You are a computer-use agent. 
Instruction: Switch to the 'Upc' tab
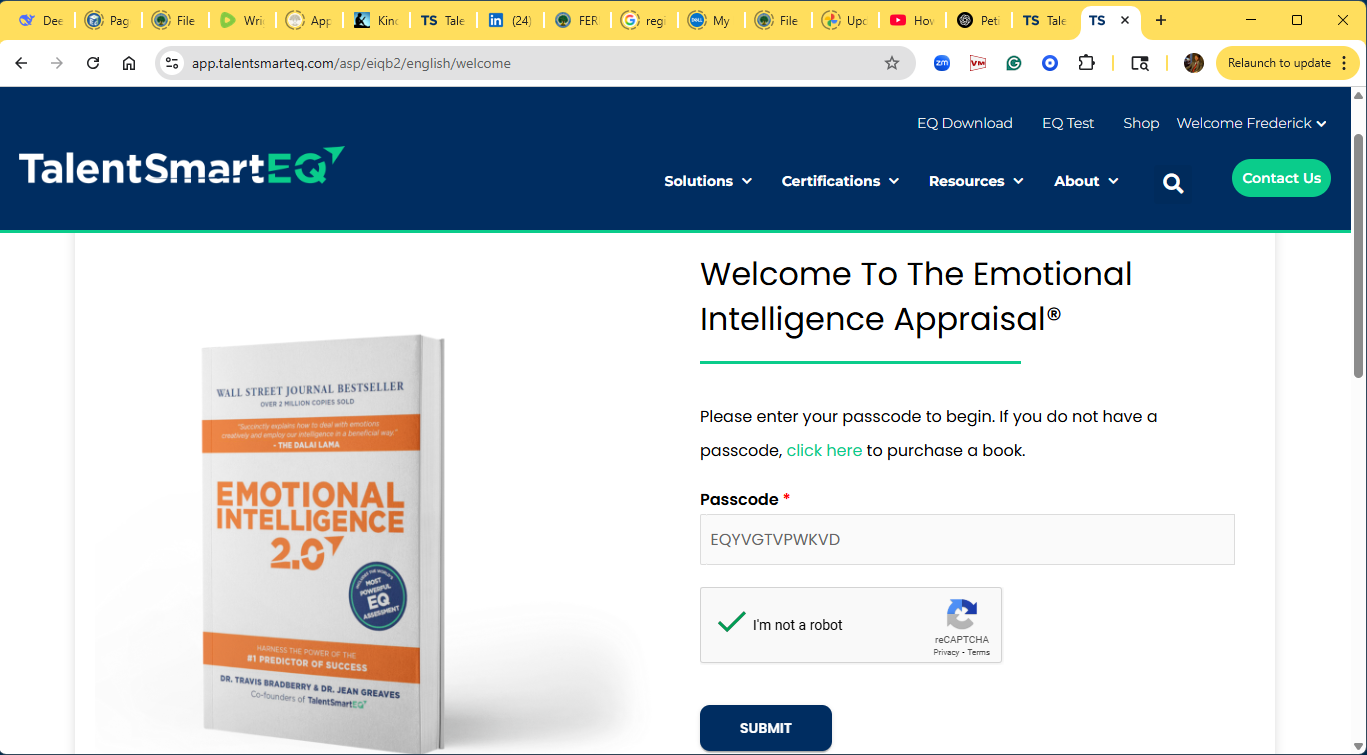[844, 20]
